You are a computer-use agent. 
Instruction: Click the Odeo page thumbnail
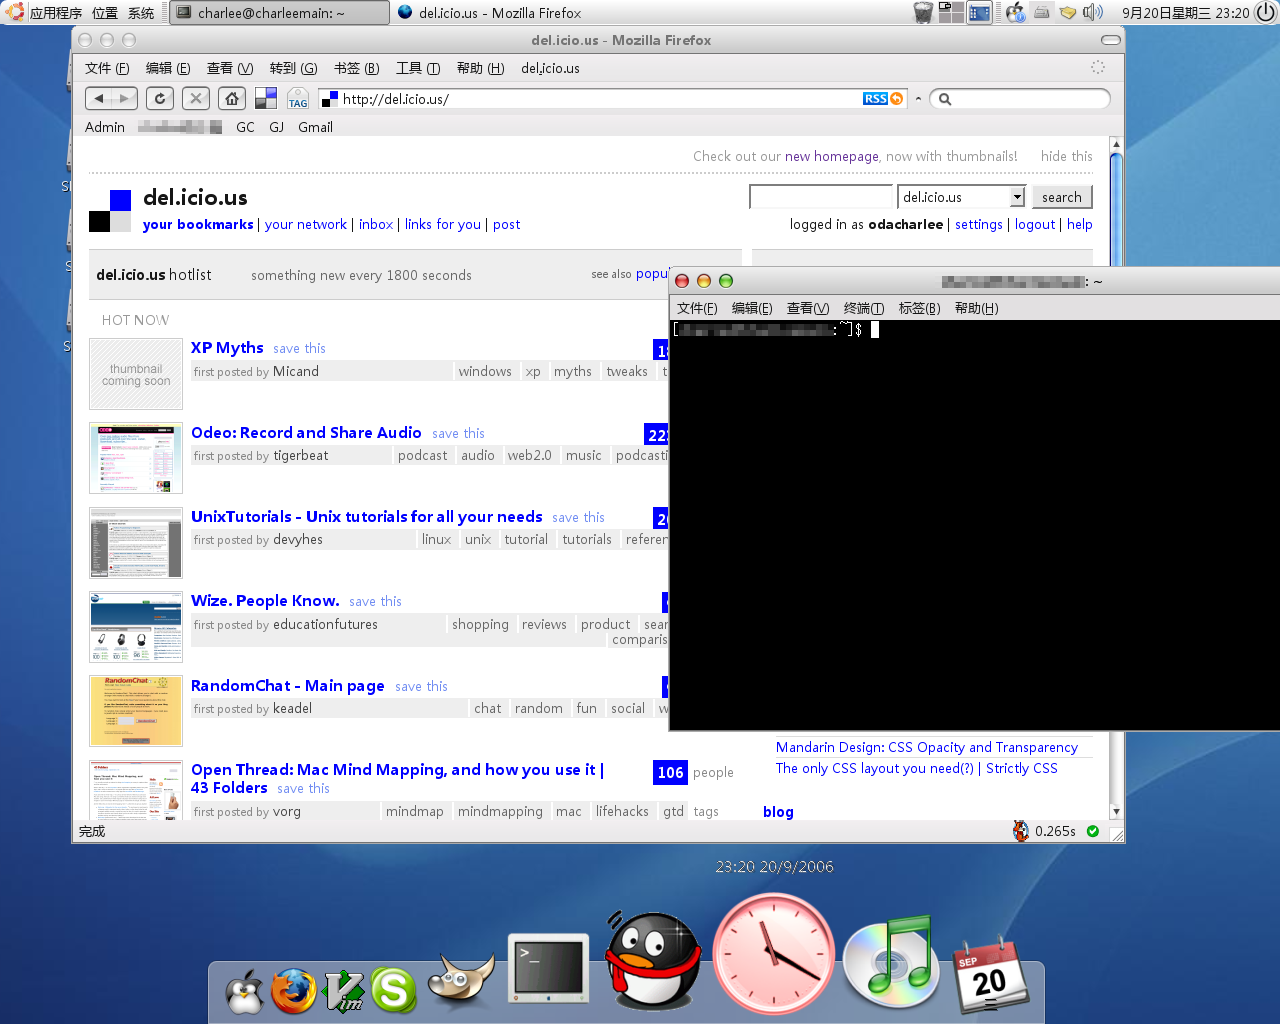tap(136, 458)
